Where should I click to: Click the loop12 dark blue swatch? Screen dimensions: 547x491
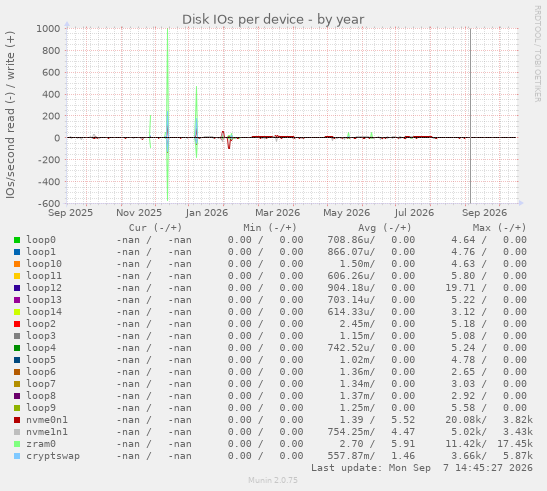click(x=17, y=288)
